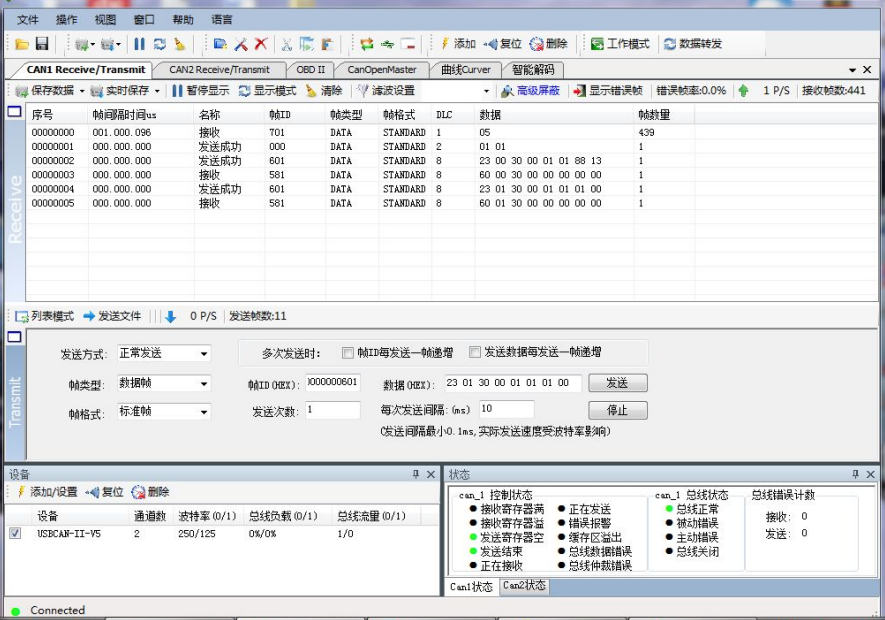Click the 数据(HEX) input field
885x620 pixels.
[x=512, y=383]
